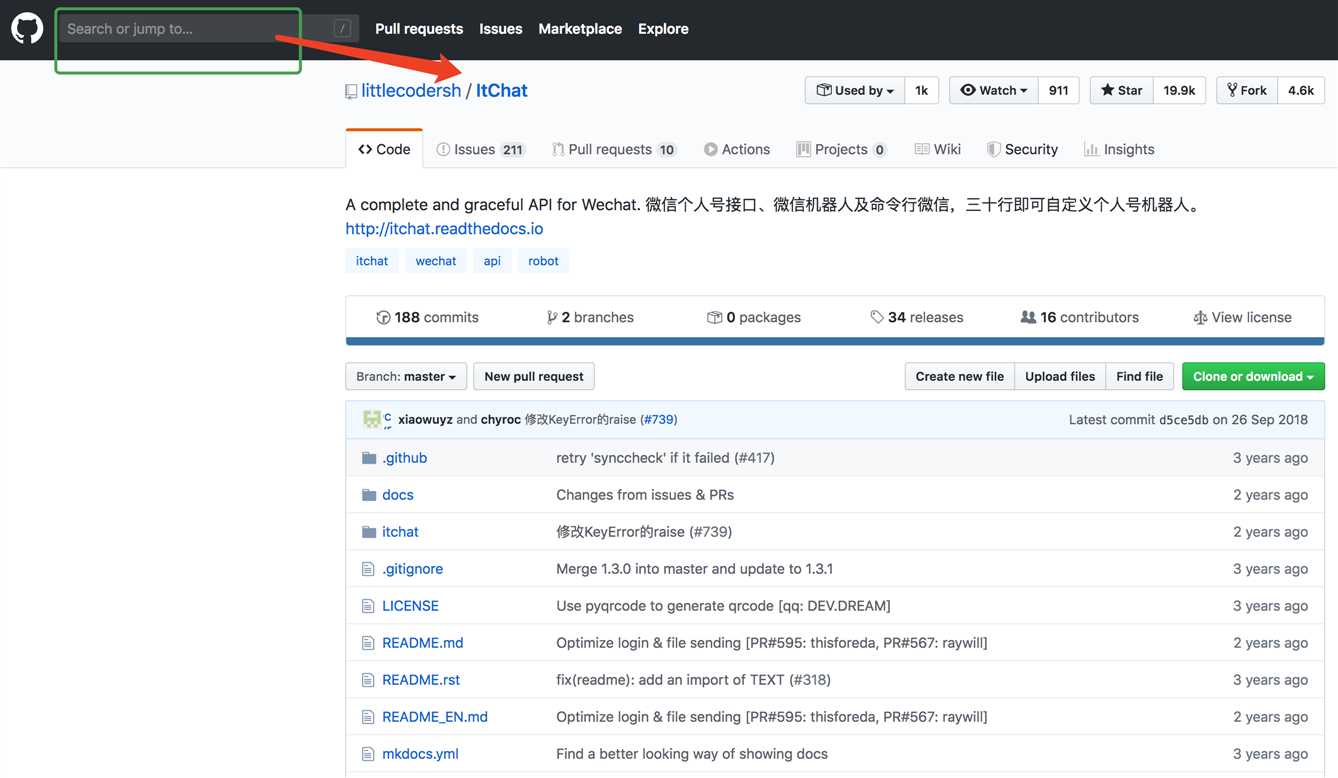Open the d5ce5db commit hash
Screen dimensions: 1338x778
1184,420
